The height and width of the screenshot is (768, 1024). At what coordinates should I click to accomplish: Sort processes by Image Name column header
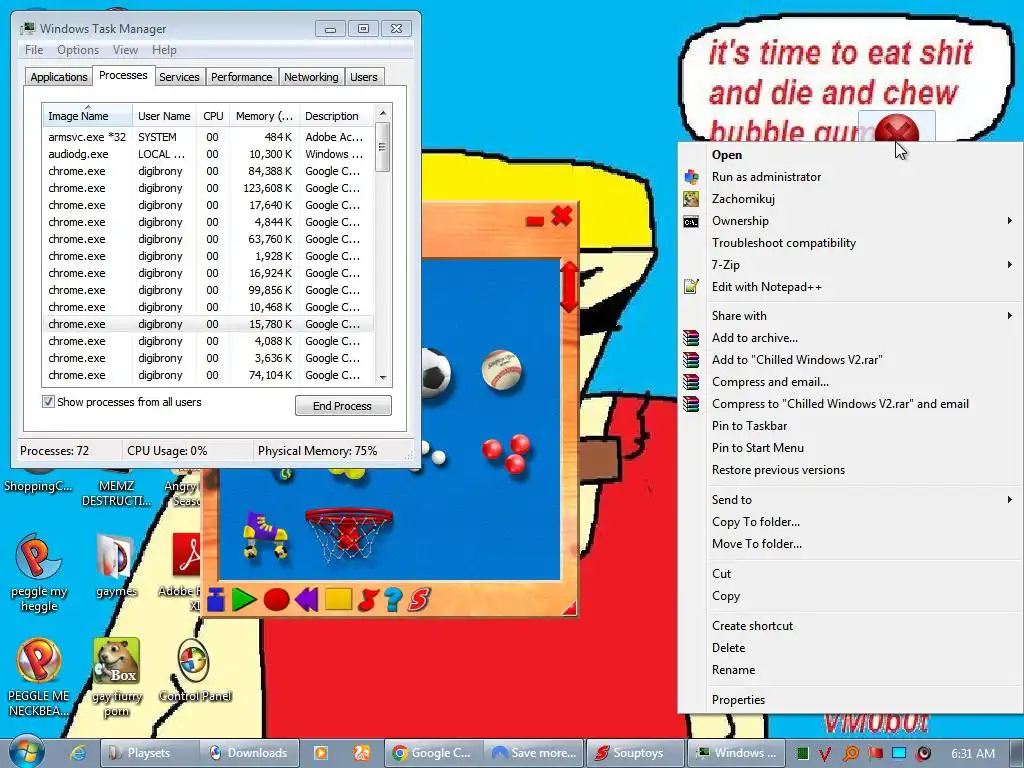tap(87, 116)
